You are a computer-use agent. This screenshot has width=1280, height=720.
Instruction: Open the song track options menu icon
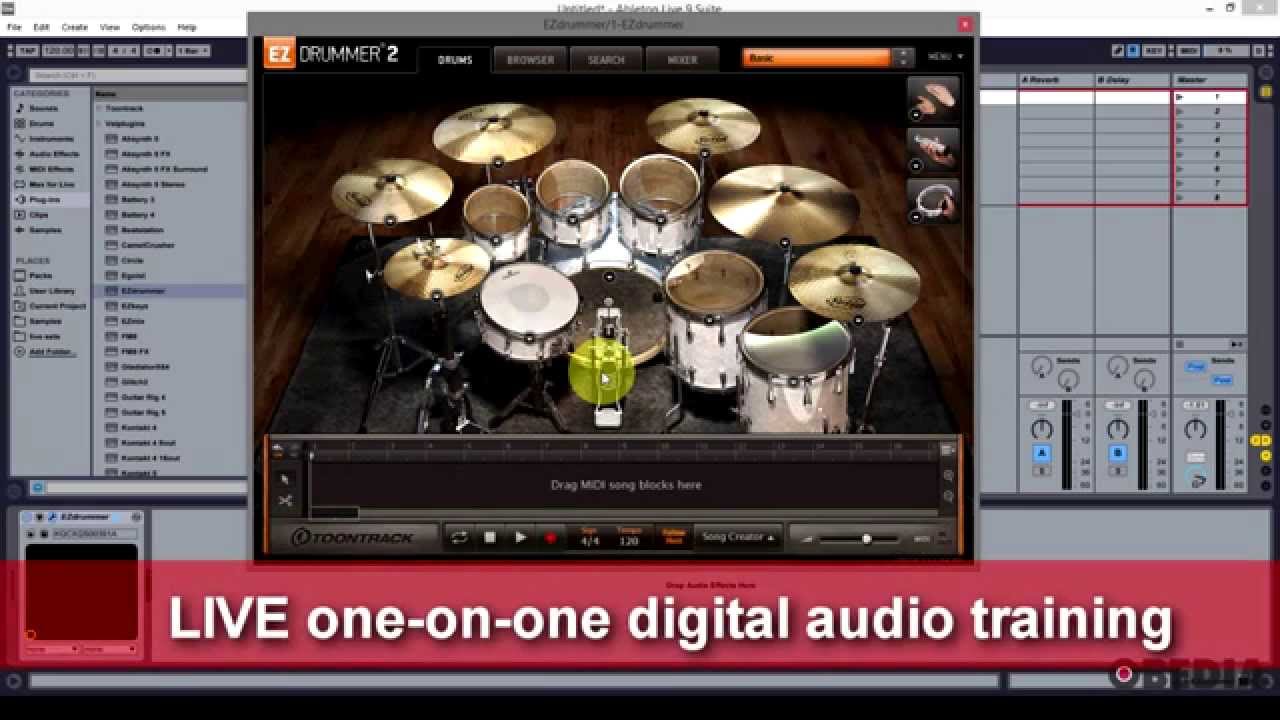click(947, 450)
